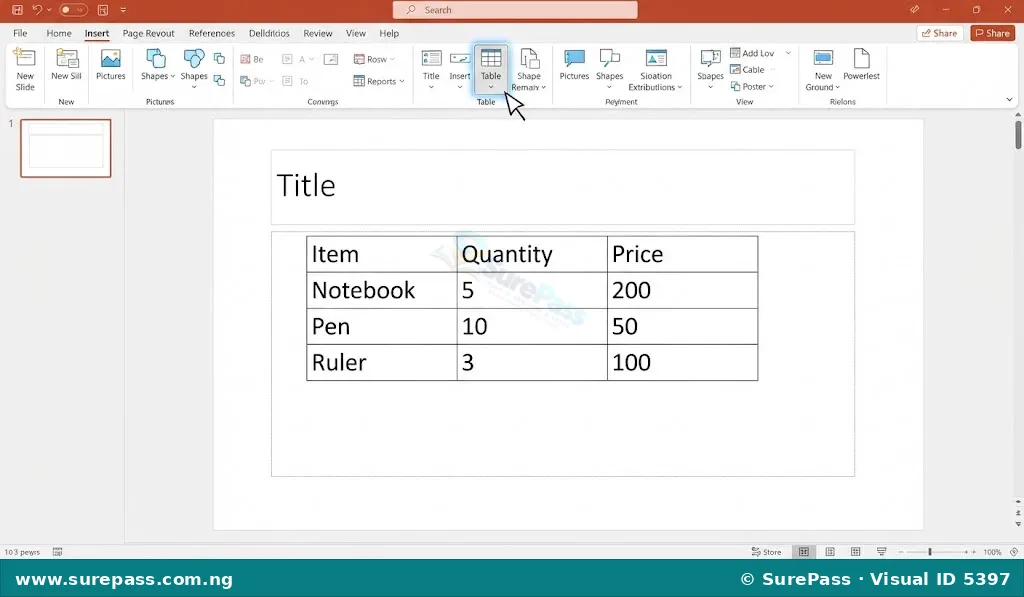Open the Shape Remaiy dropdown
This screenshot has height=597, width=1024.
tap(528, 69)
